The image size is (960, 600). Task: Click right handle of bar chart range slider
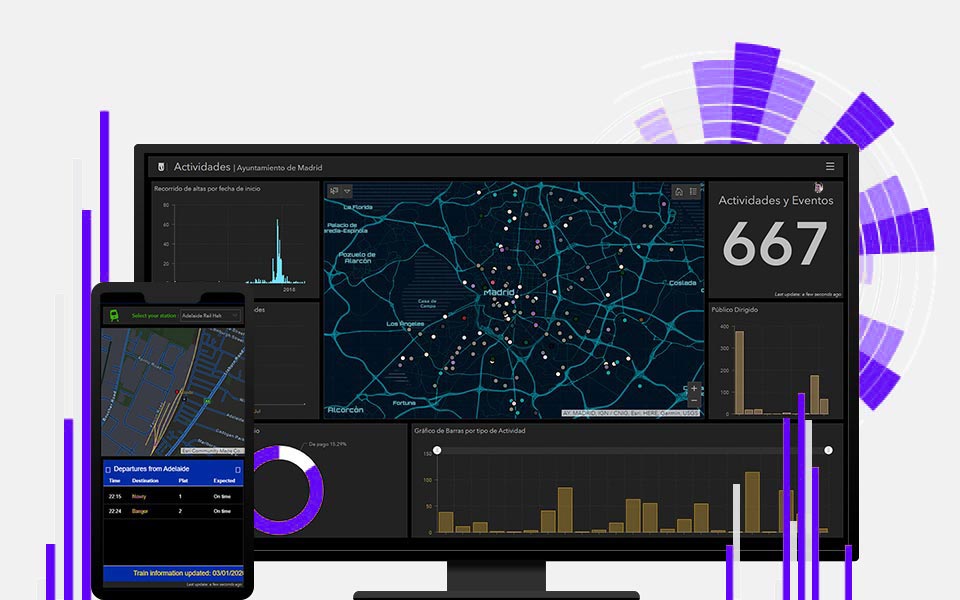click(x=828, y=450)
